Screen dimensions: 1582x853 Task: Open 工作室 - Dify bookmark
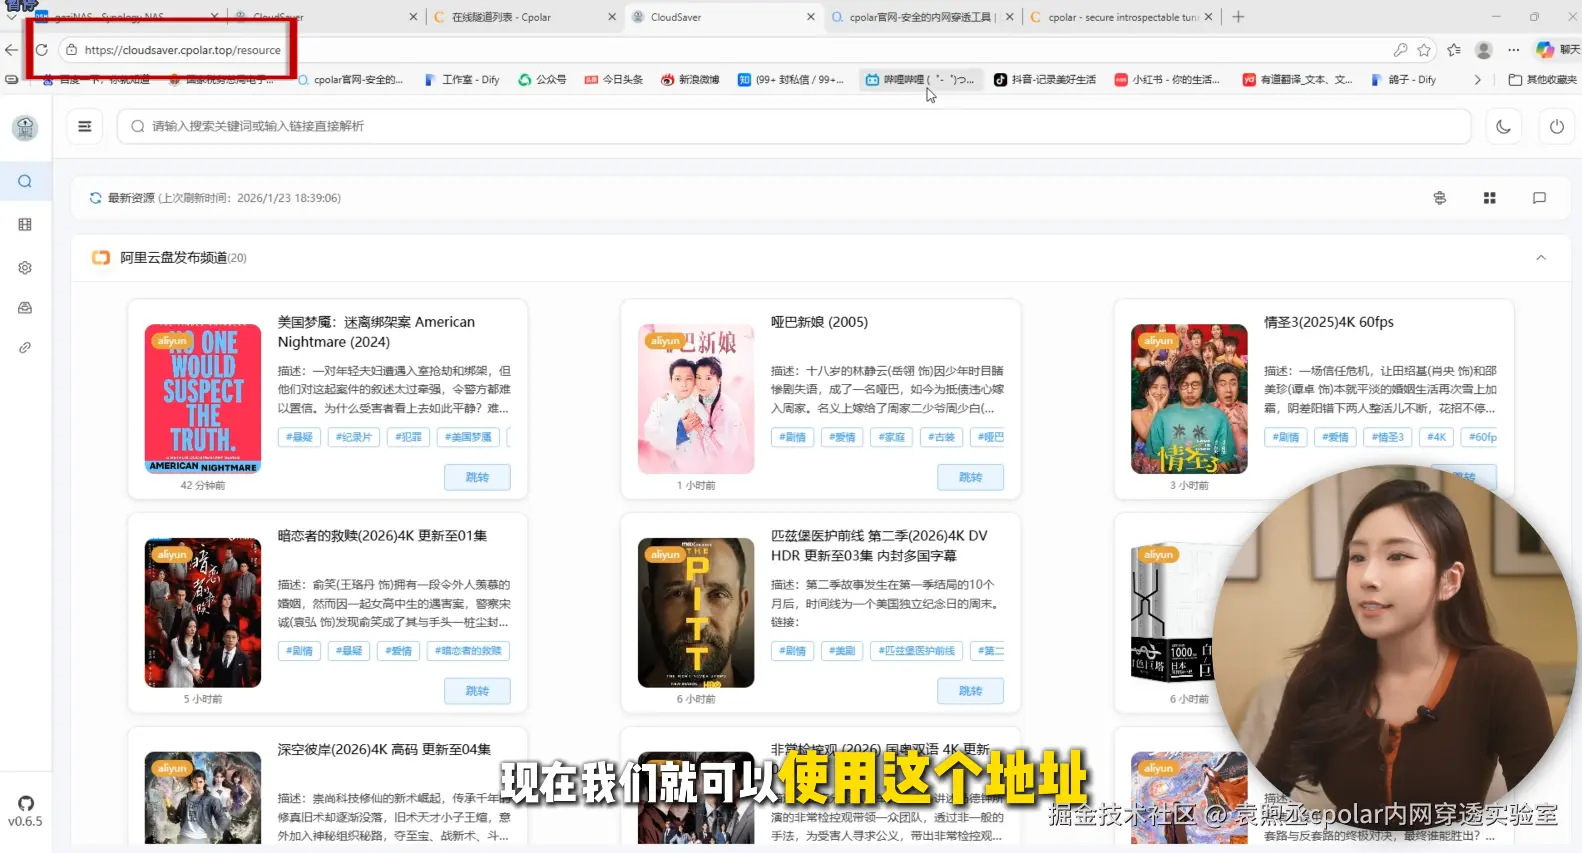(462, 80)
